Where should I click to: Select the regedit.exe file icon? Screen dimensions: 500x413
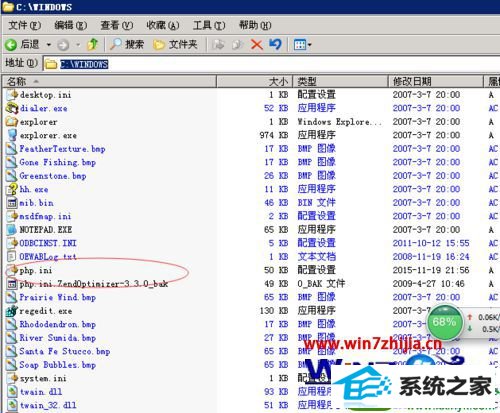(12, 311)
